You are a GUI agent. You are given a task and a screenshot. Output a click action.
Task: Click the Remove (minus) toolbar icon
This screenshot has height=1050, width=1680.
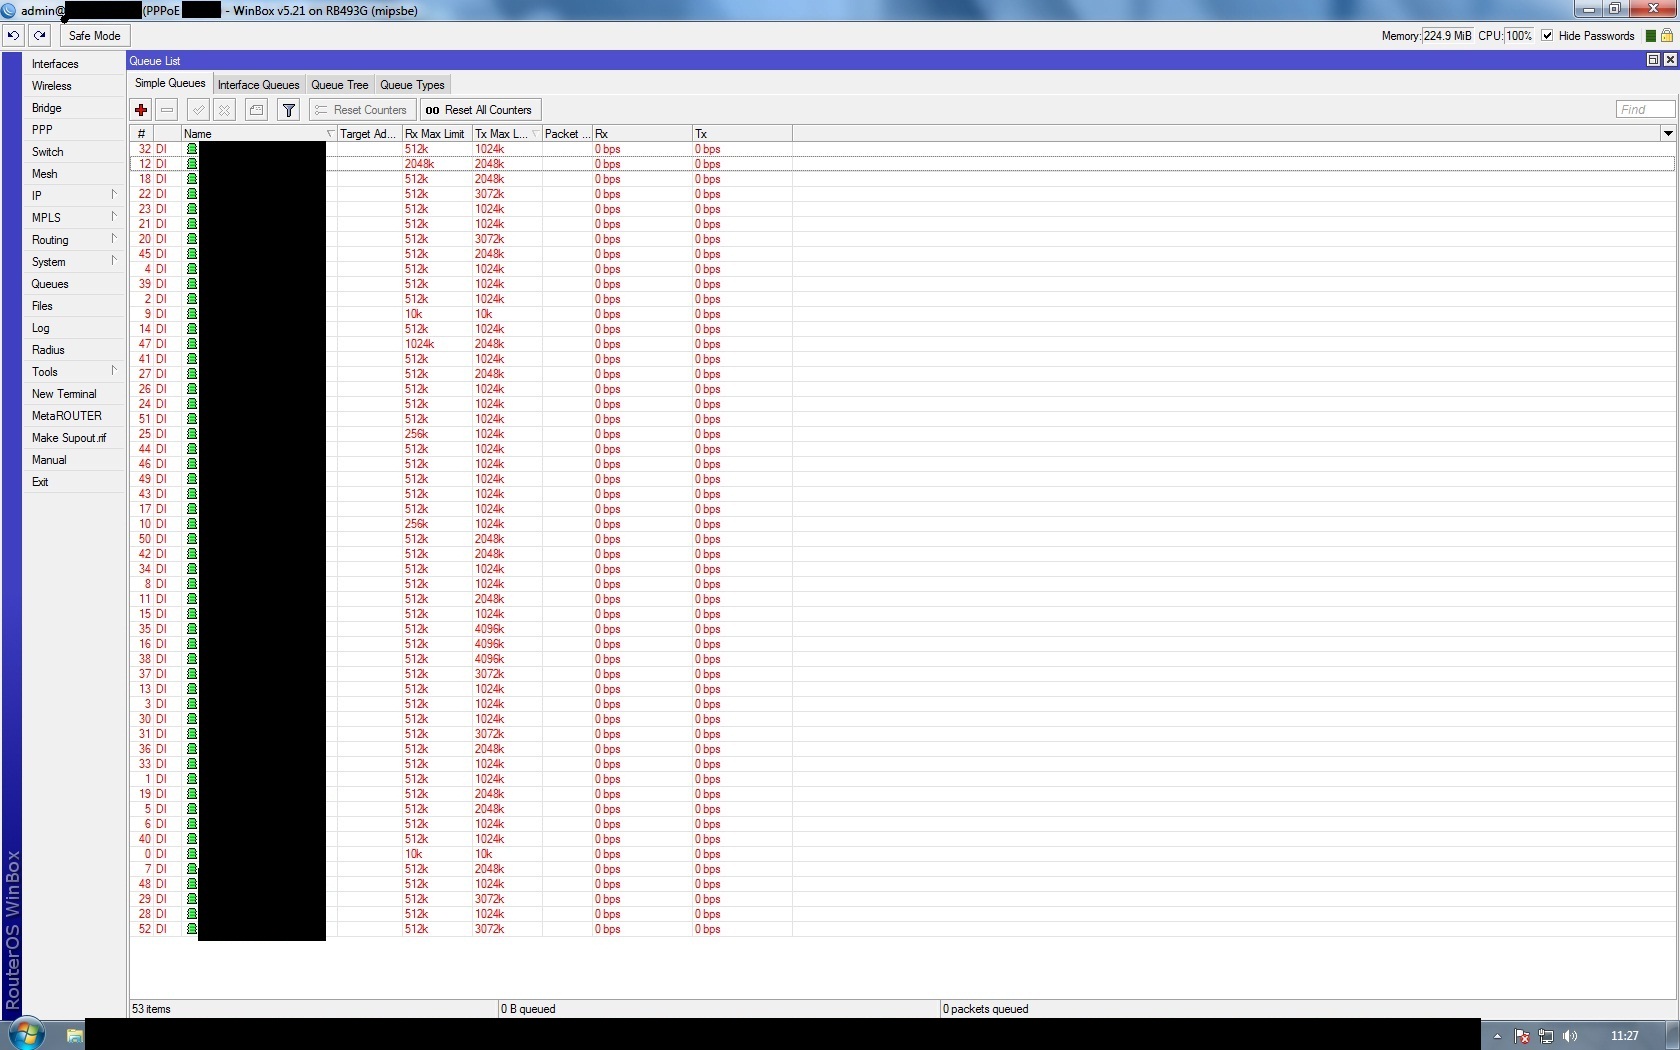click(x=167, y=110)
